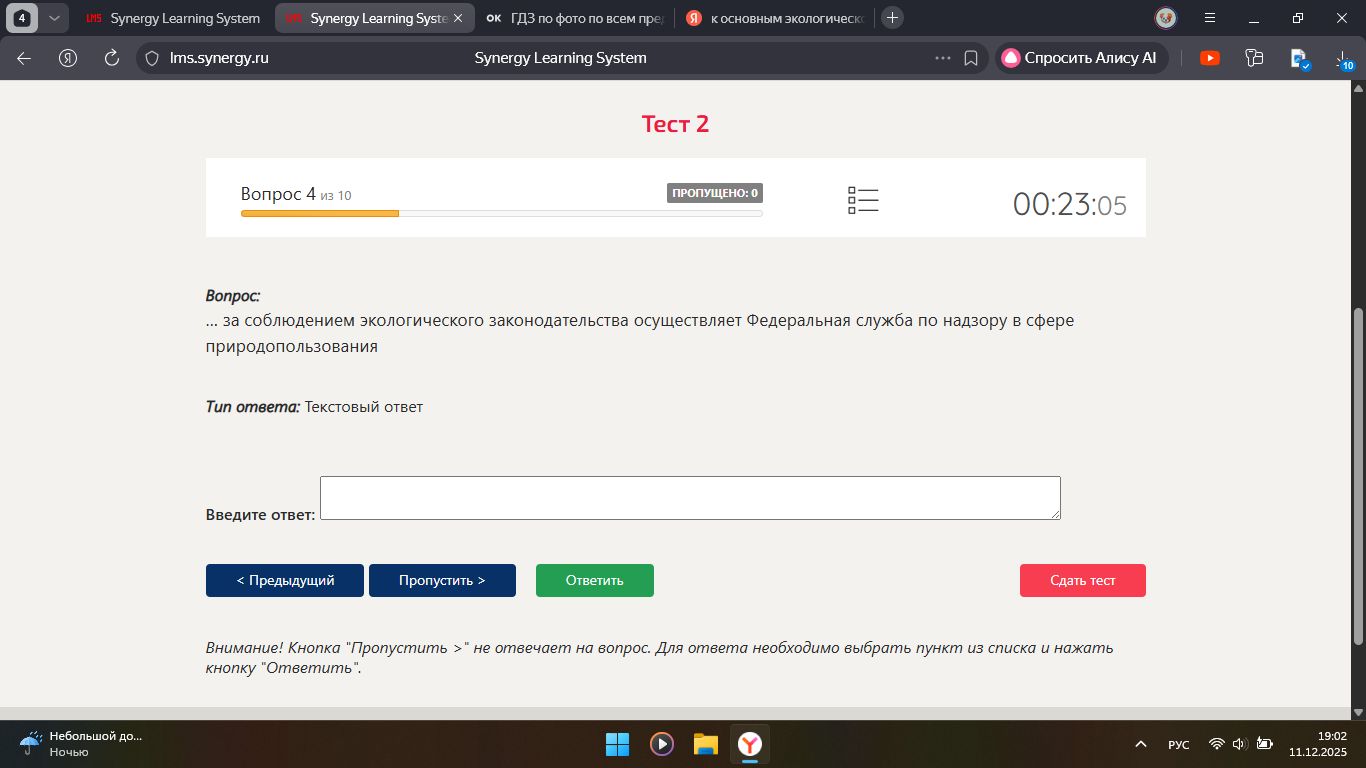Go back with browser back arrow

click(24, 58)
